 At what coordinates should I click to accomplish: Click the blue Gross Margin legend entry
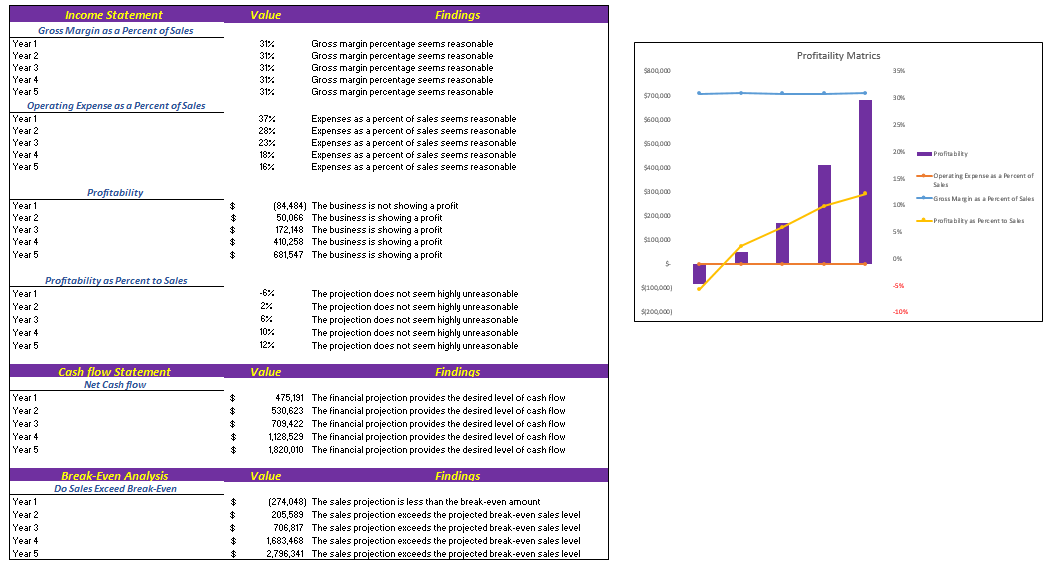coord(983,199)
